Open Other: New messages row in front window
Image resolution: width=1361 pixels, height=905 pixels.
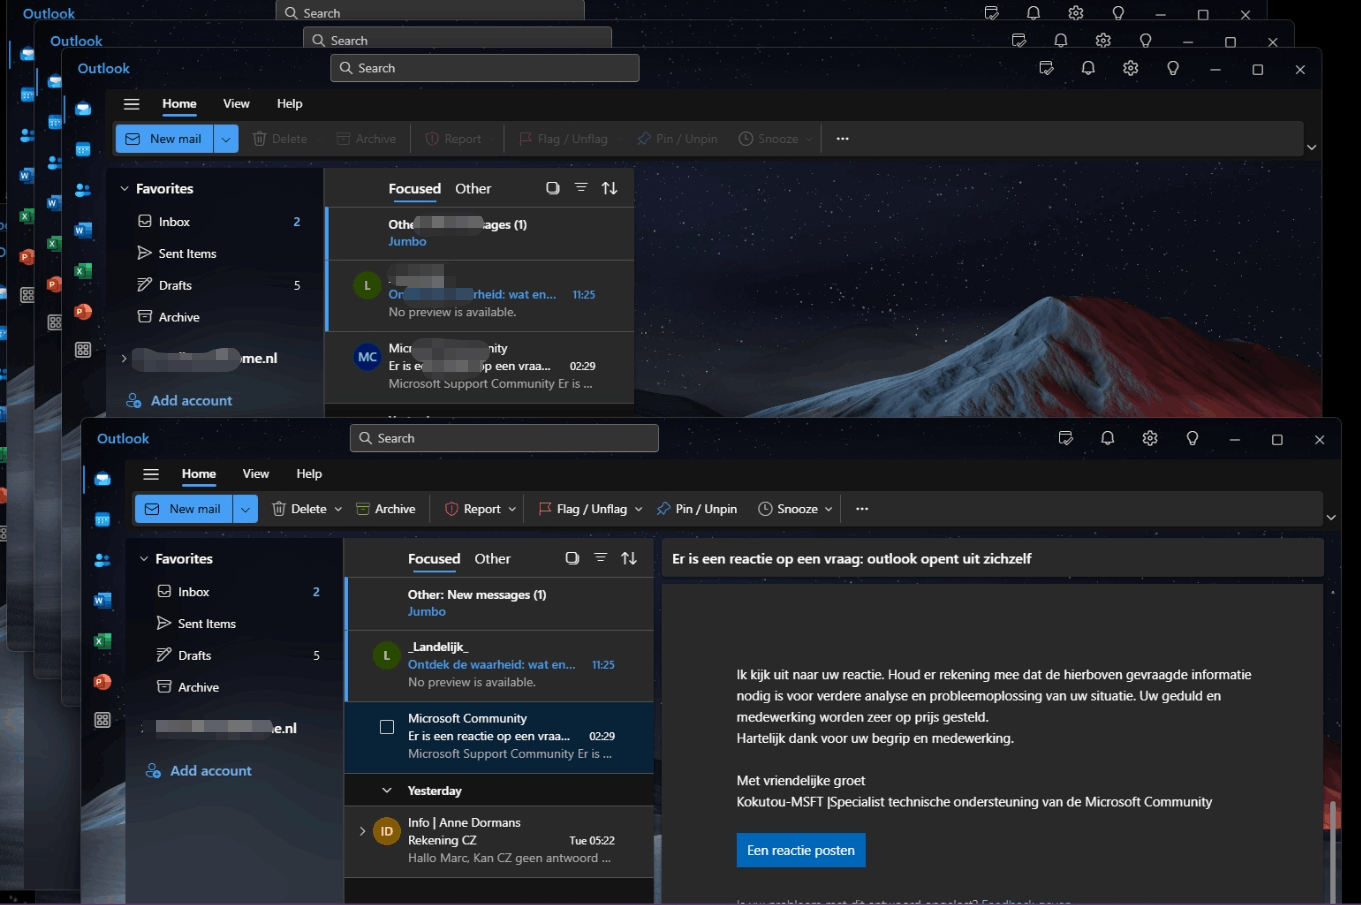pos(500,603)
